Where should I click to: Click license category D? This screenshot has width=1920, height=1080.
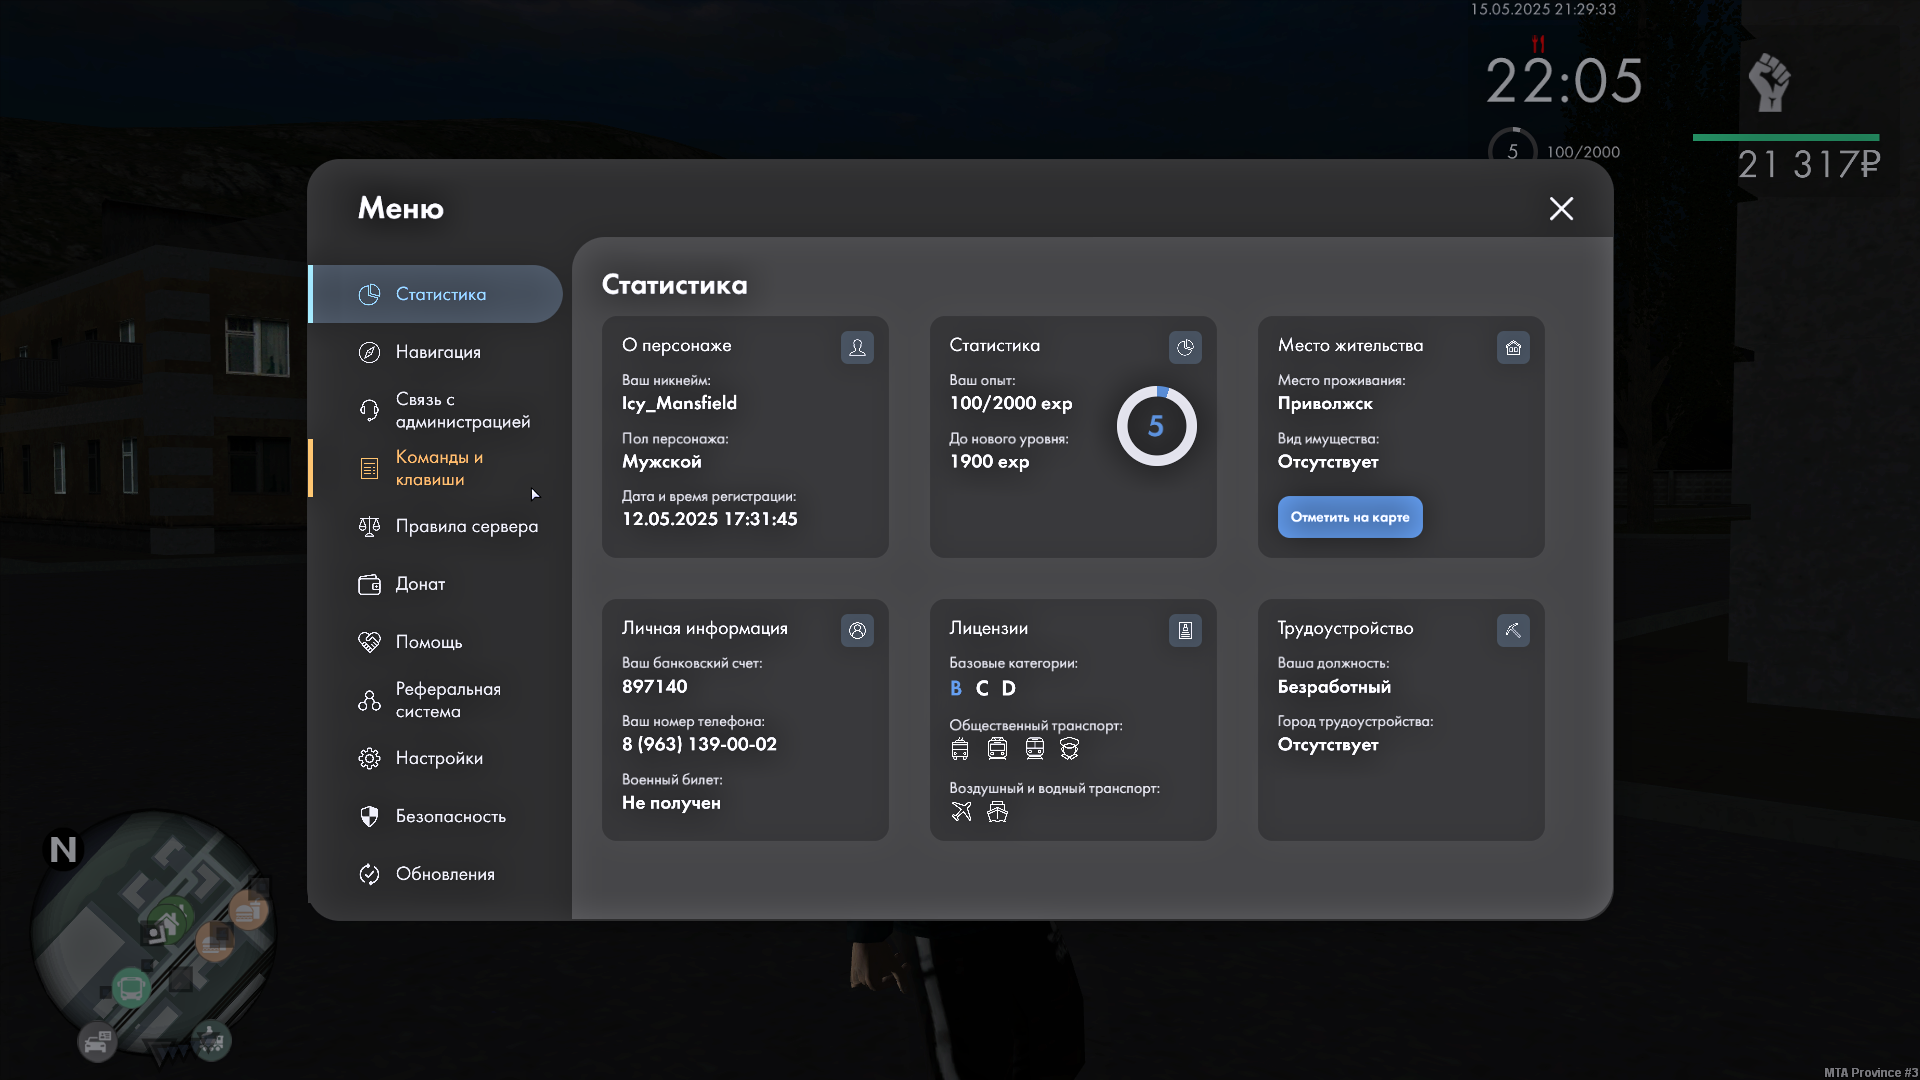coord(1008,688)
